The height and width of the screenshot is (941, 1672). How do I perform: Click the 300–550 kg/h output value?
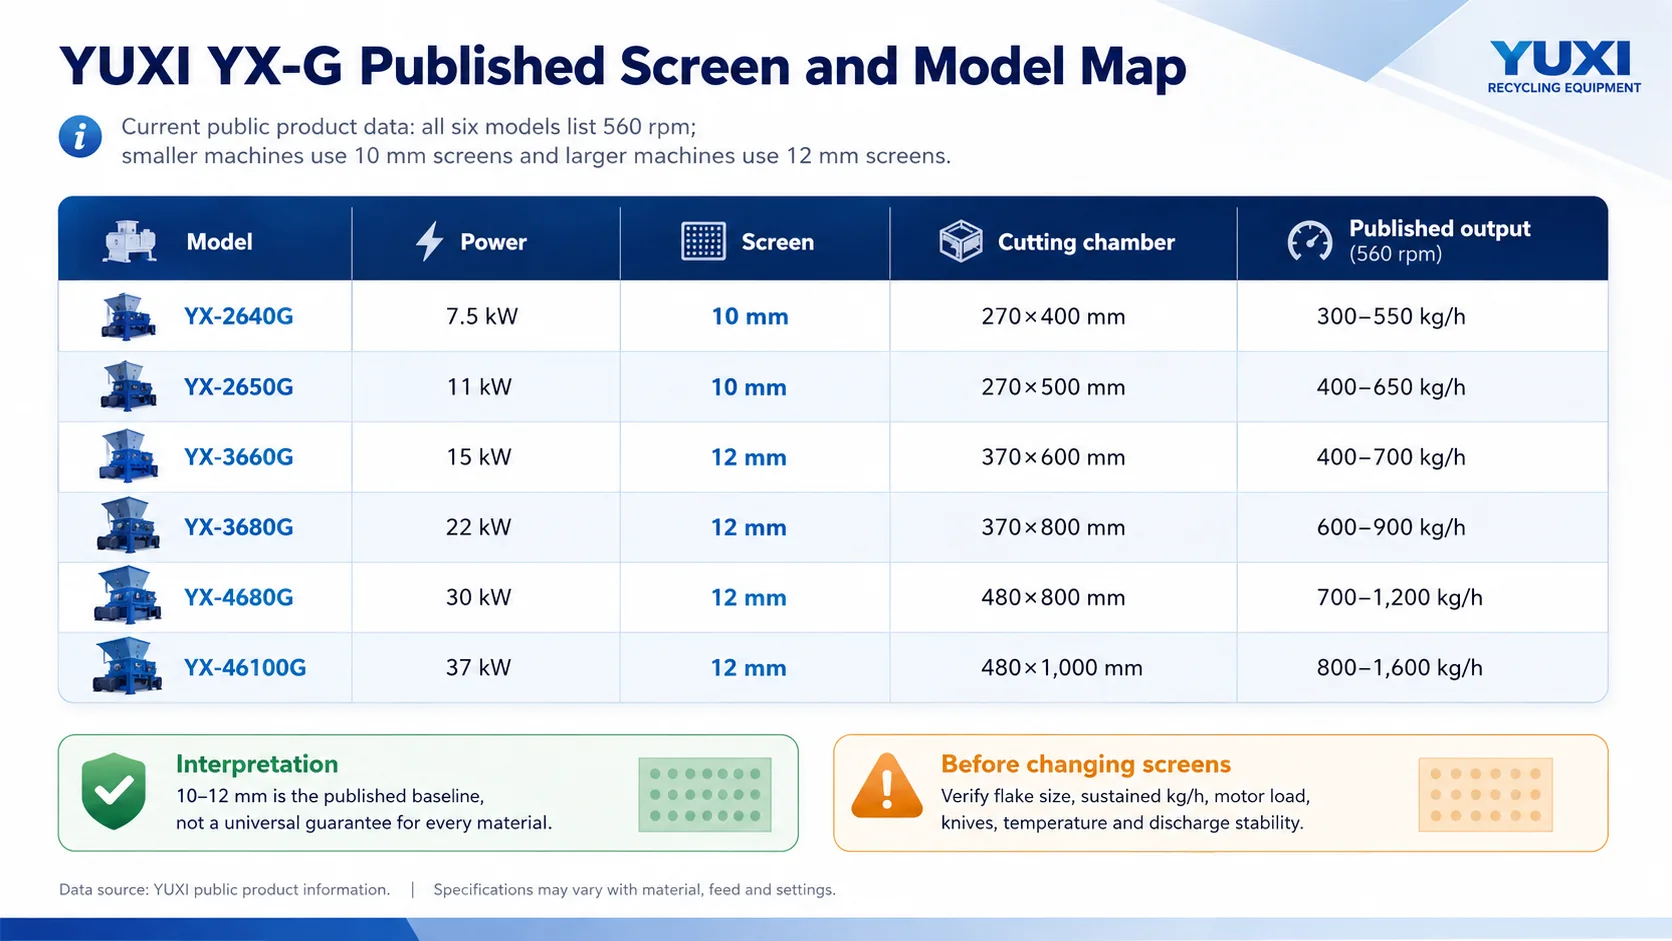click(x=1391, y=316)
